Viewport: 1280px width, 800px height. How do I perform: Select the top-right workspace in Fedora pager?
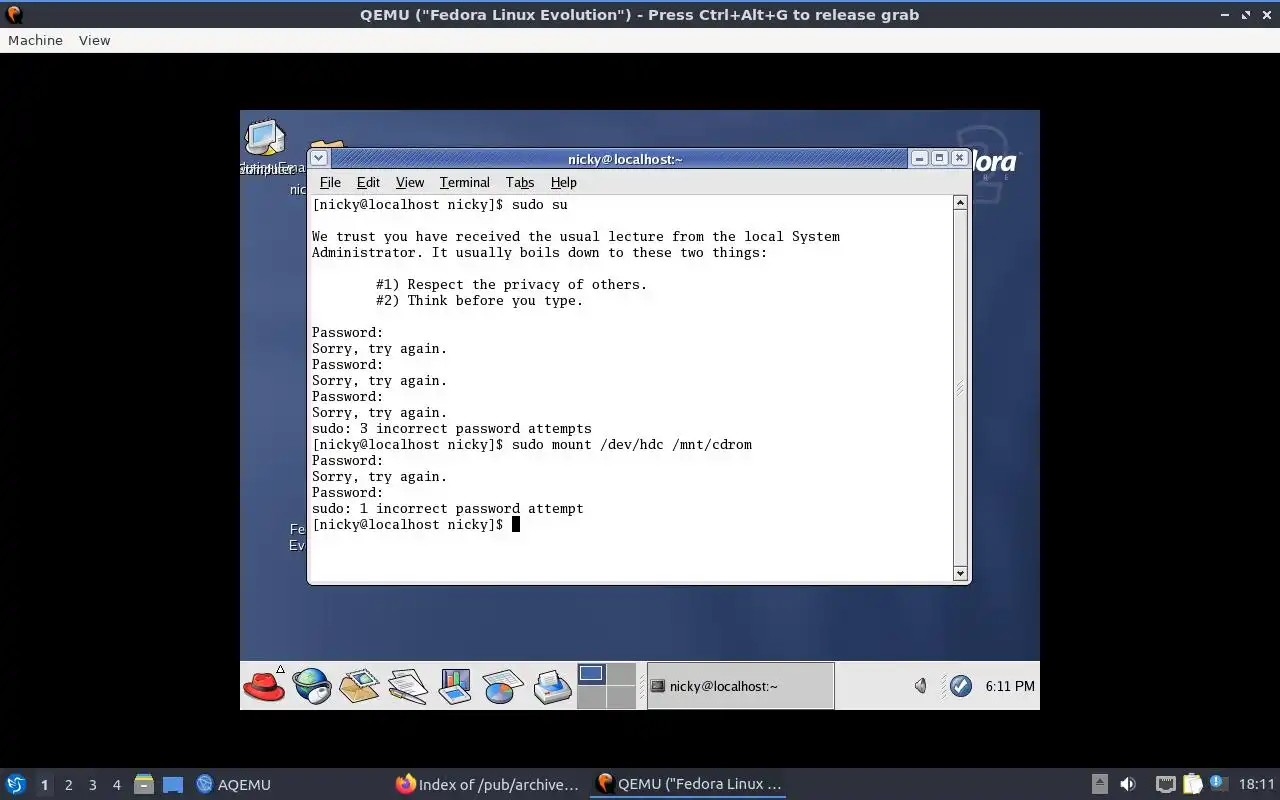(621, 674)
